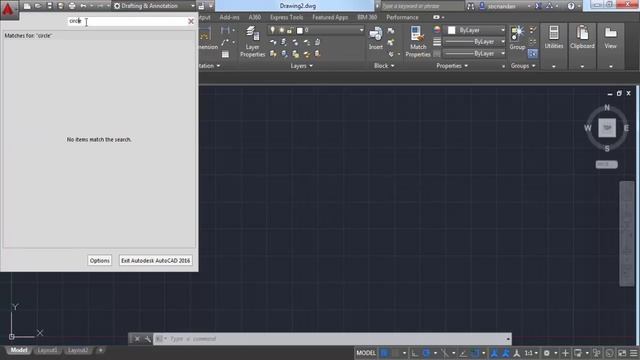The image size is (640, 360).
Task: Open annotation scale 1:1 dropdown
Action: point(531,353)
